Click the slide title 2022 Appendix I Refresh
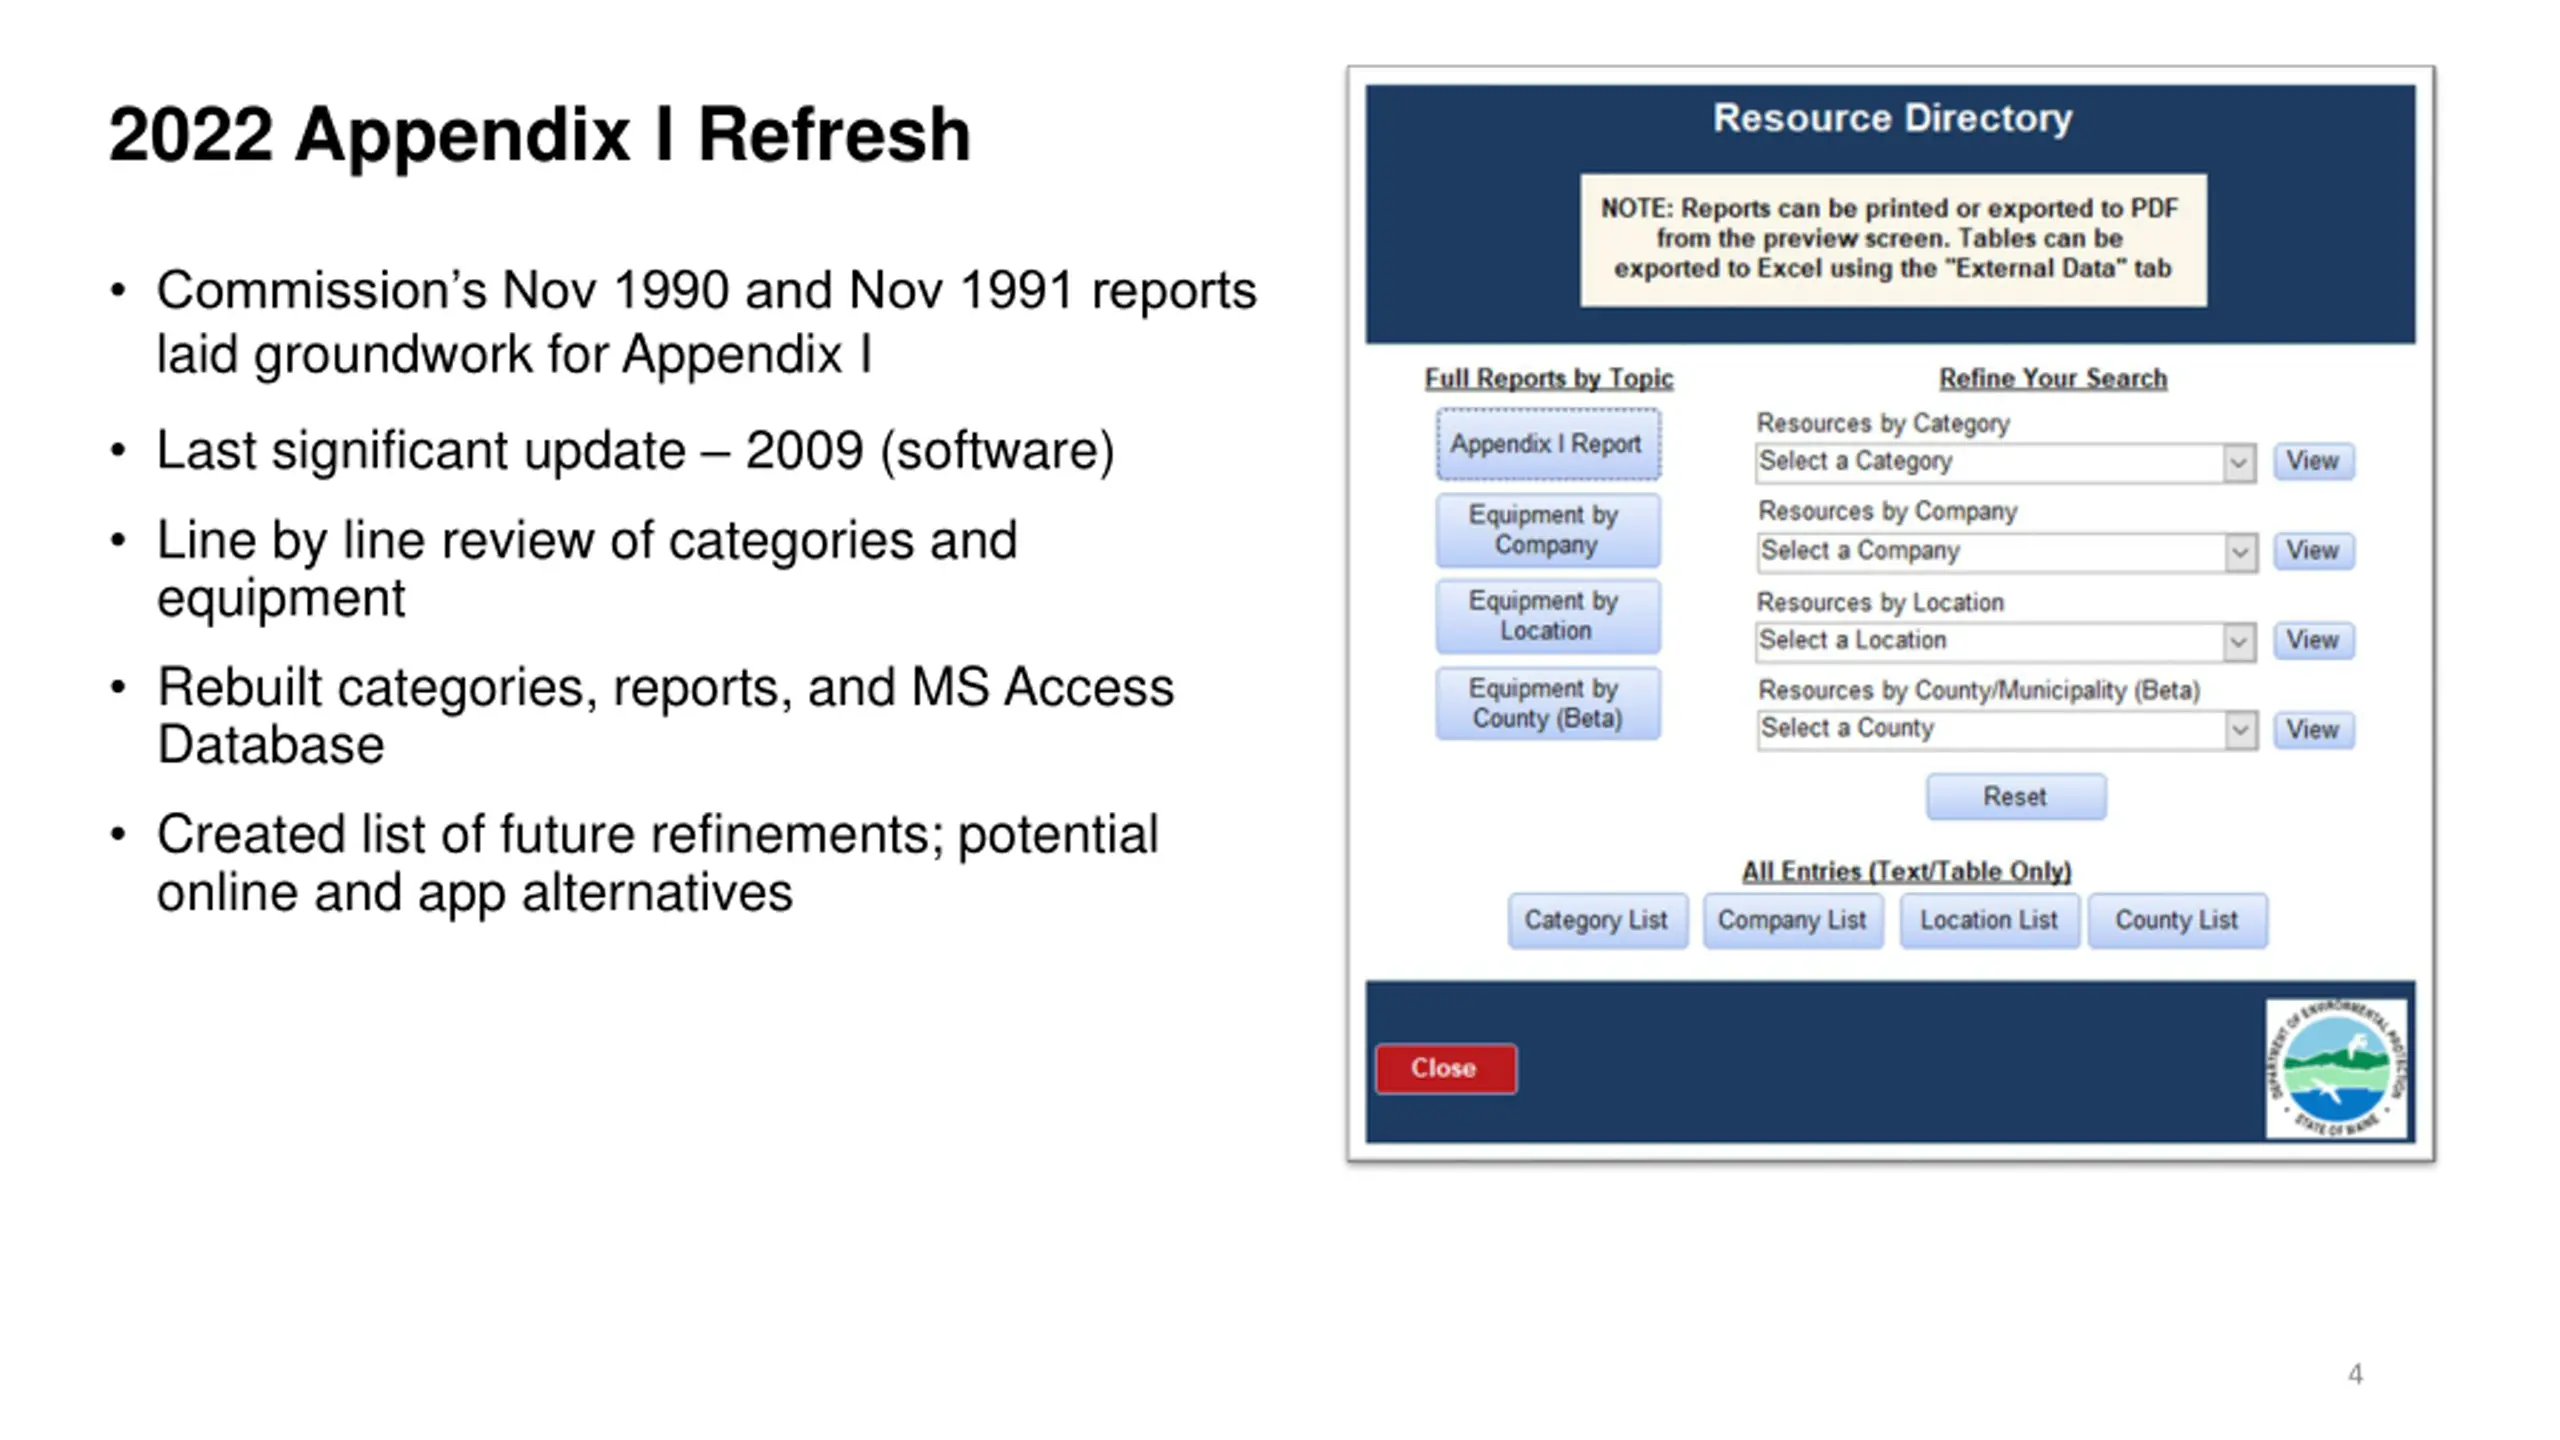The height and width of the screenshot is (1440, 2560). (x=540, y=134)
